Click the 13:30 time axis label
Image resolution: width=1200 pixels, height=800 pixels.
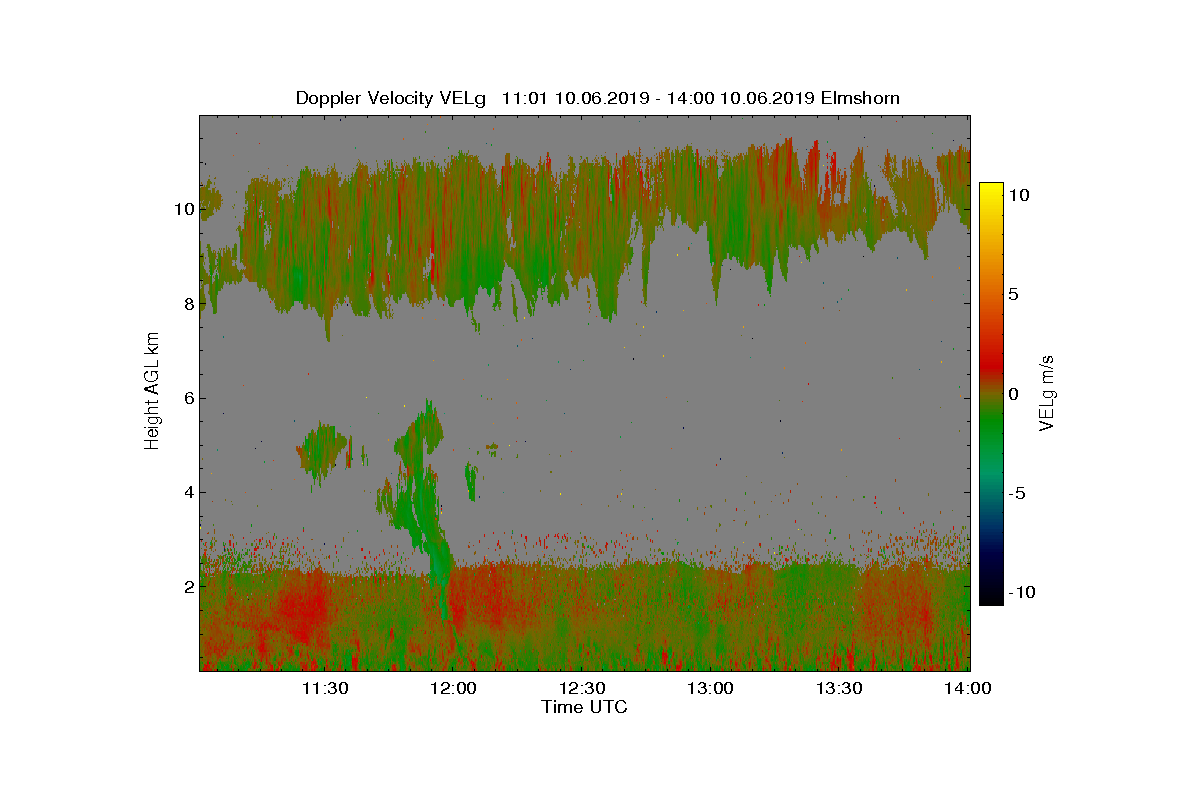[839, 688]
